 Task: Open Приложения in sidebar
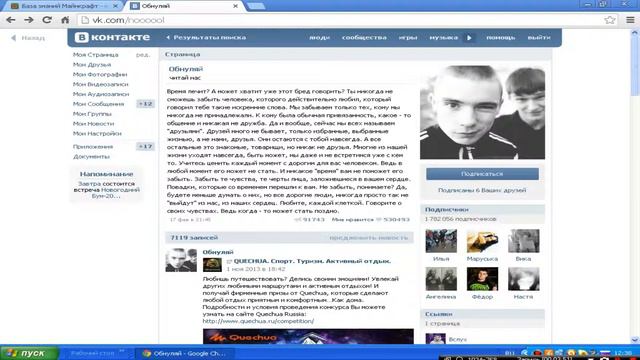coord(93,147)
